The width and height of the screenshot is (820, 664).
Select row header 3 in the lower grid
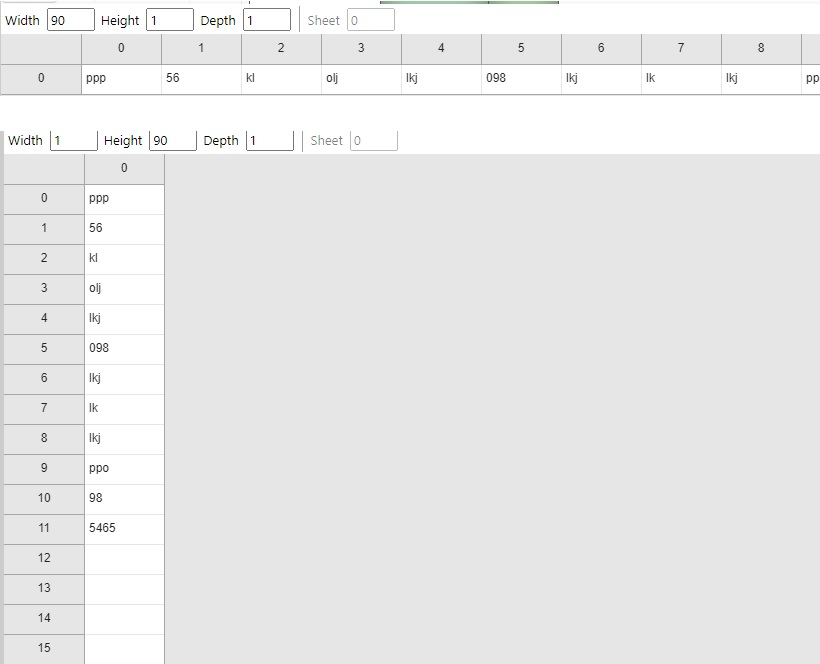point(44,289)
